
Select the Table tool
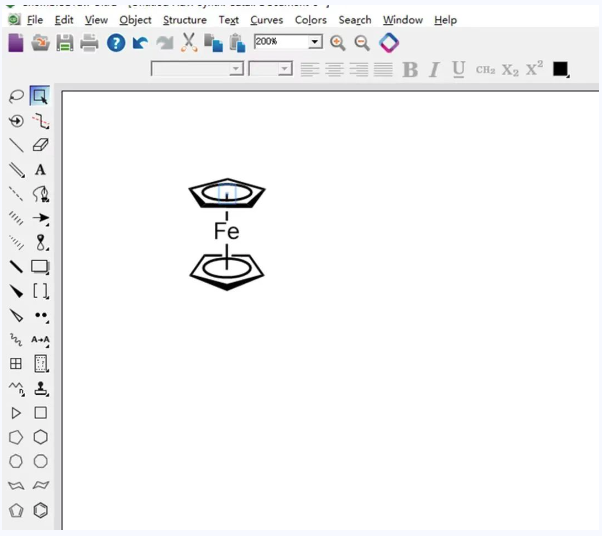(16, 364)
